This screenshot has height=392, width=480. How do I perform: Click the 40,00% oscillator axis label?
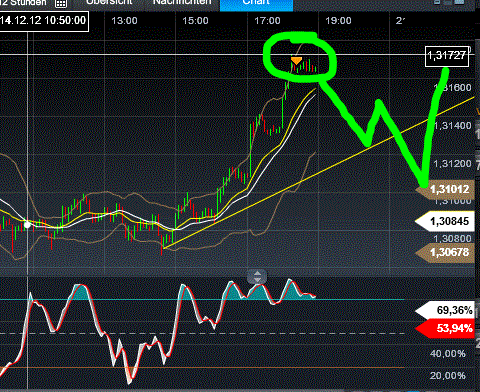click(448, 354)
